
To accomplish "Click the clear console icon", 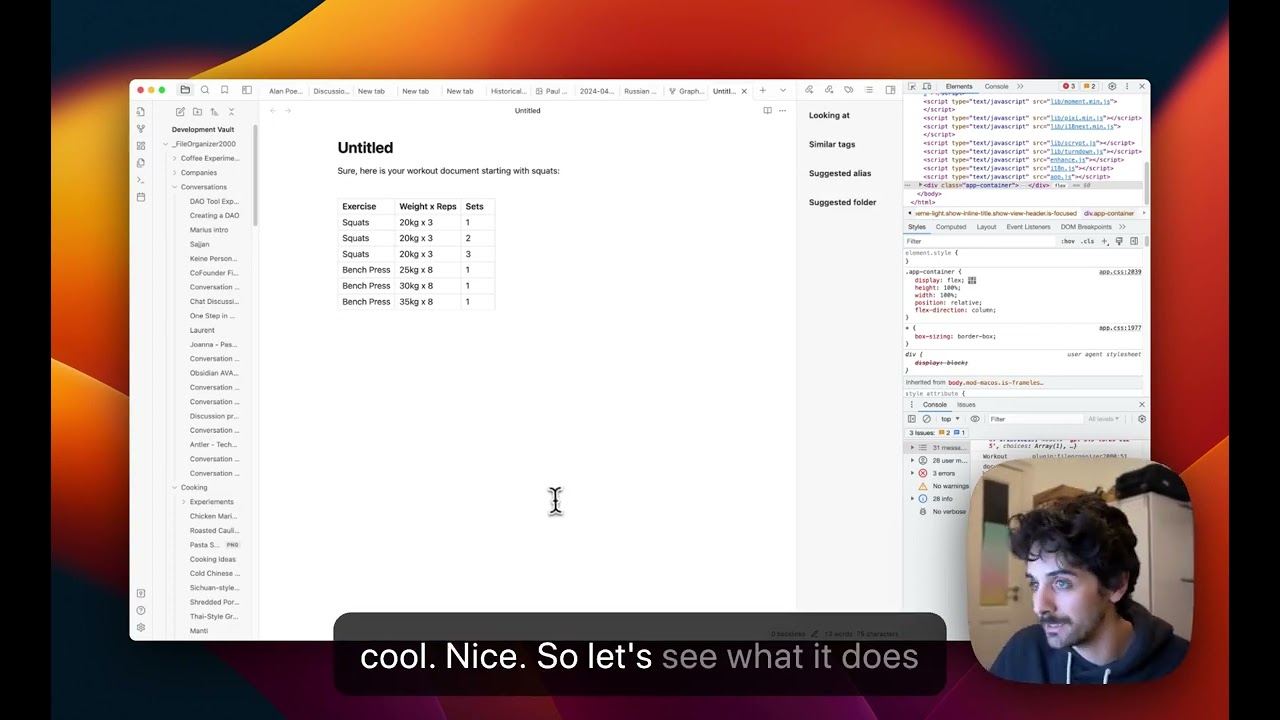I will [x=926, y=419].
